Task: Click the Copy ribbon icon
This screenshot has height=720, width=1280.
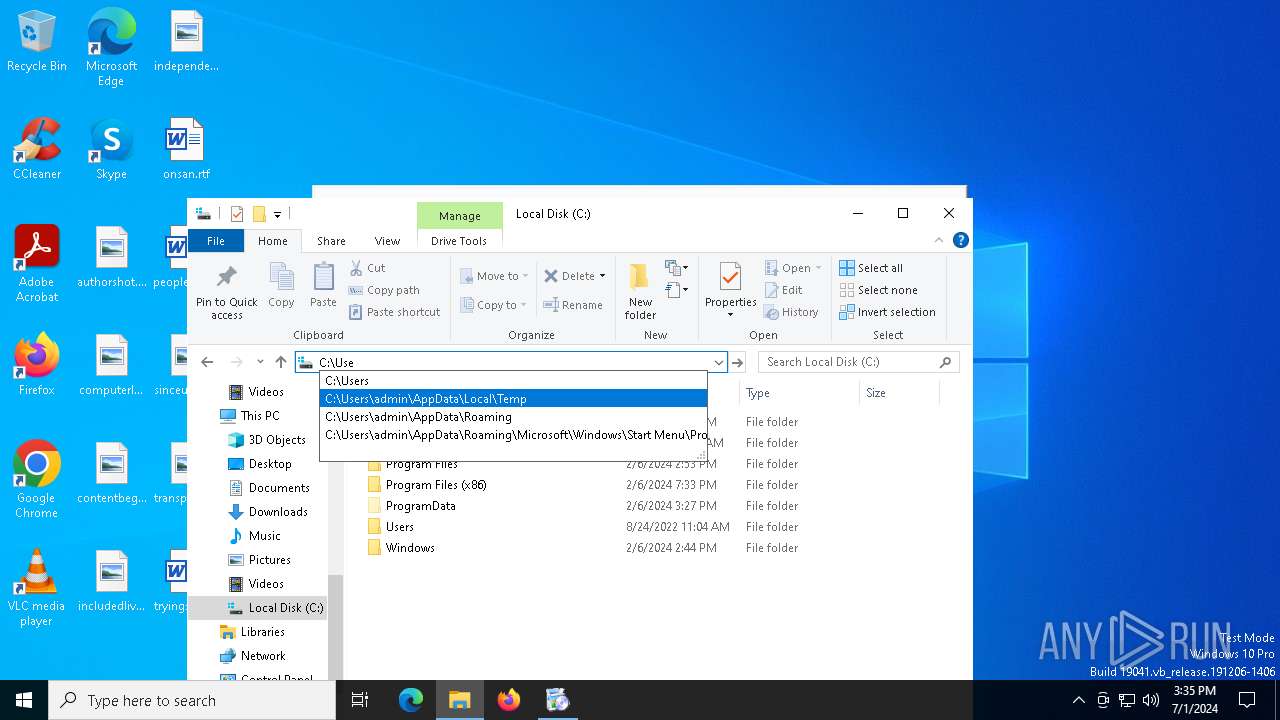Action: [282, 285]
